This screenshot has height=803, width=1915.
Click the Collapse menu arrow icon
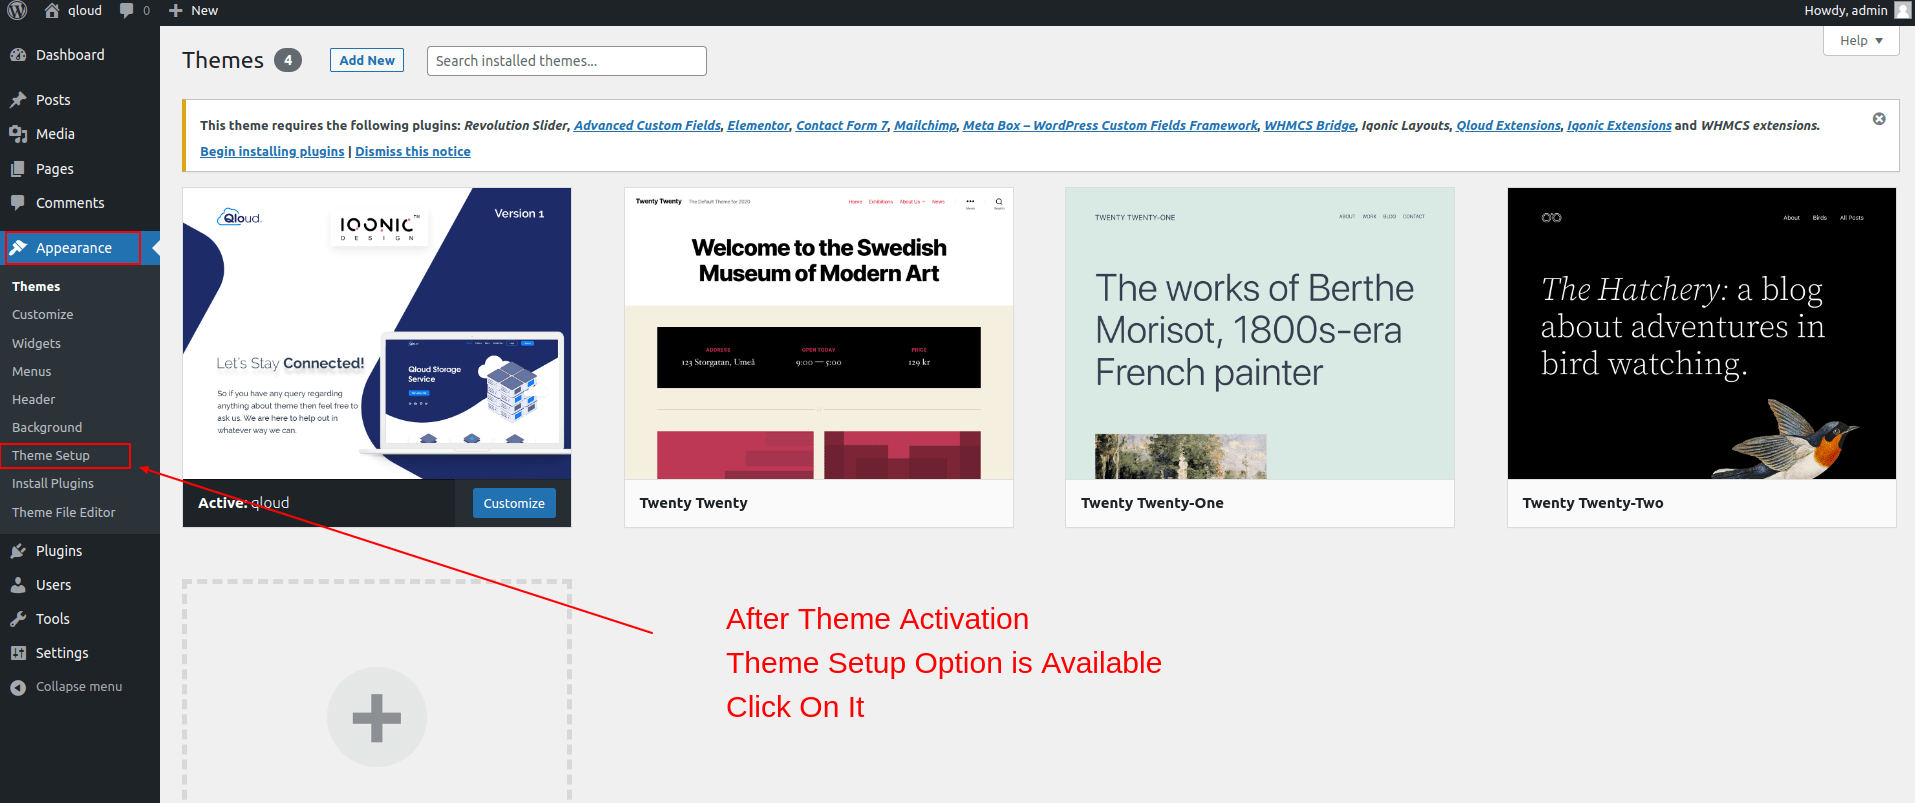point(18,687)
